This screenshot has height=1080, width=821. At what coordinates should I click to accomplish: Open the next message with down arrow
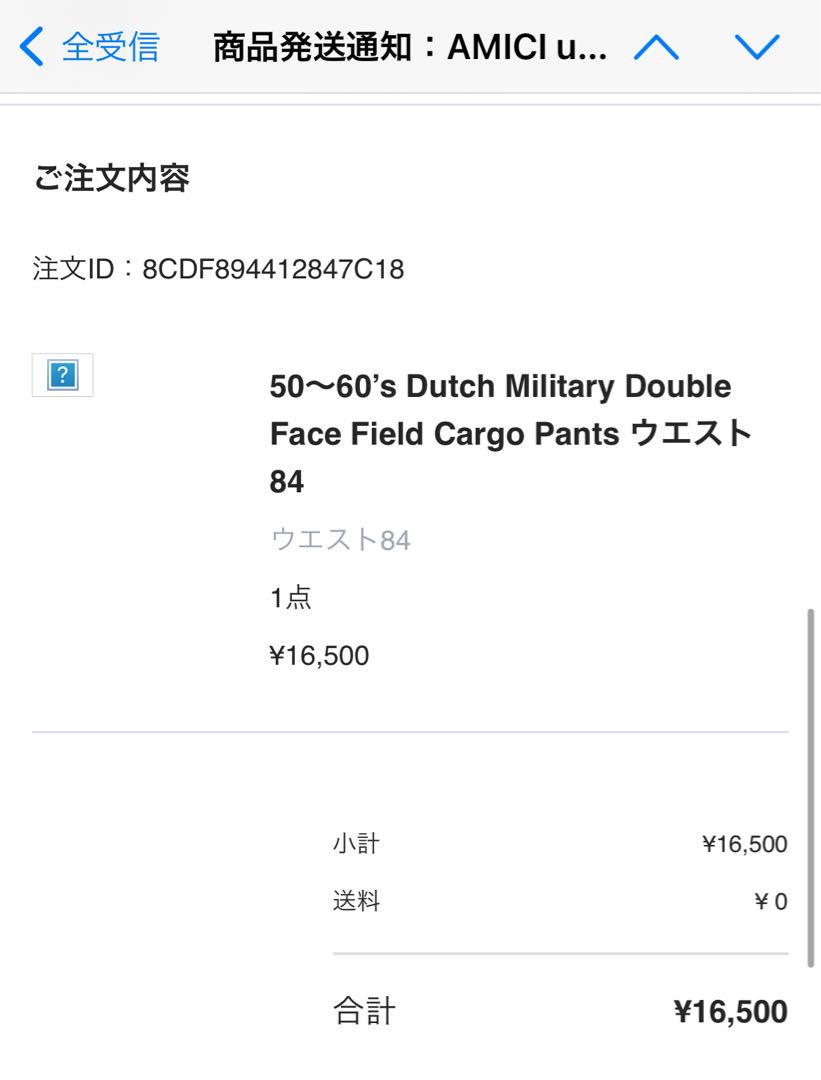tap(757, 47)
